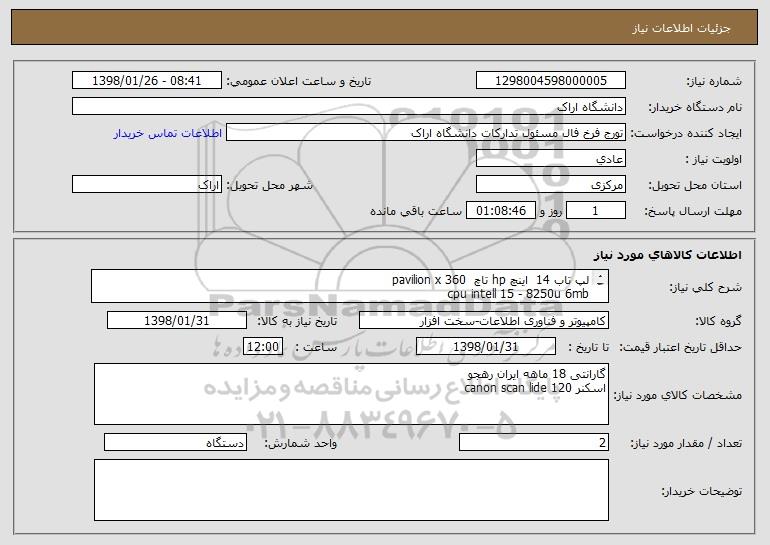Image resolution: width=770 pixels, height=545 pixels.
Task: Click the label واحد شمارش
Action: click(x=301, y=443)
